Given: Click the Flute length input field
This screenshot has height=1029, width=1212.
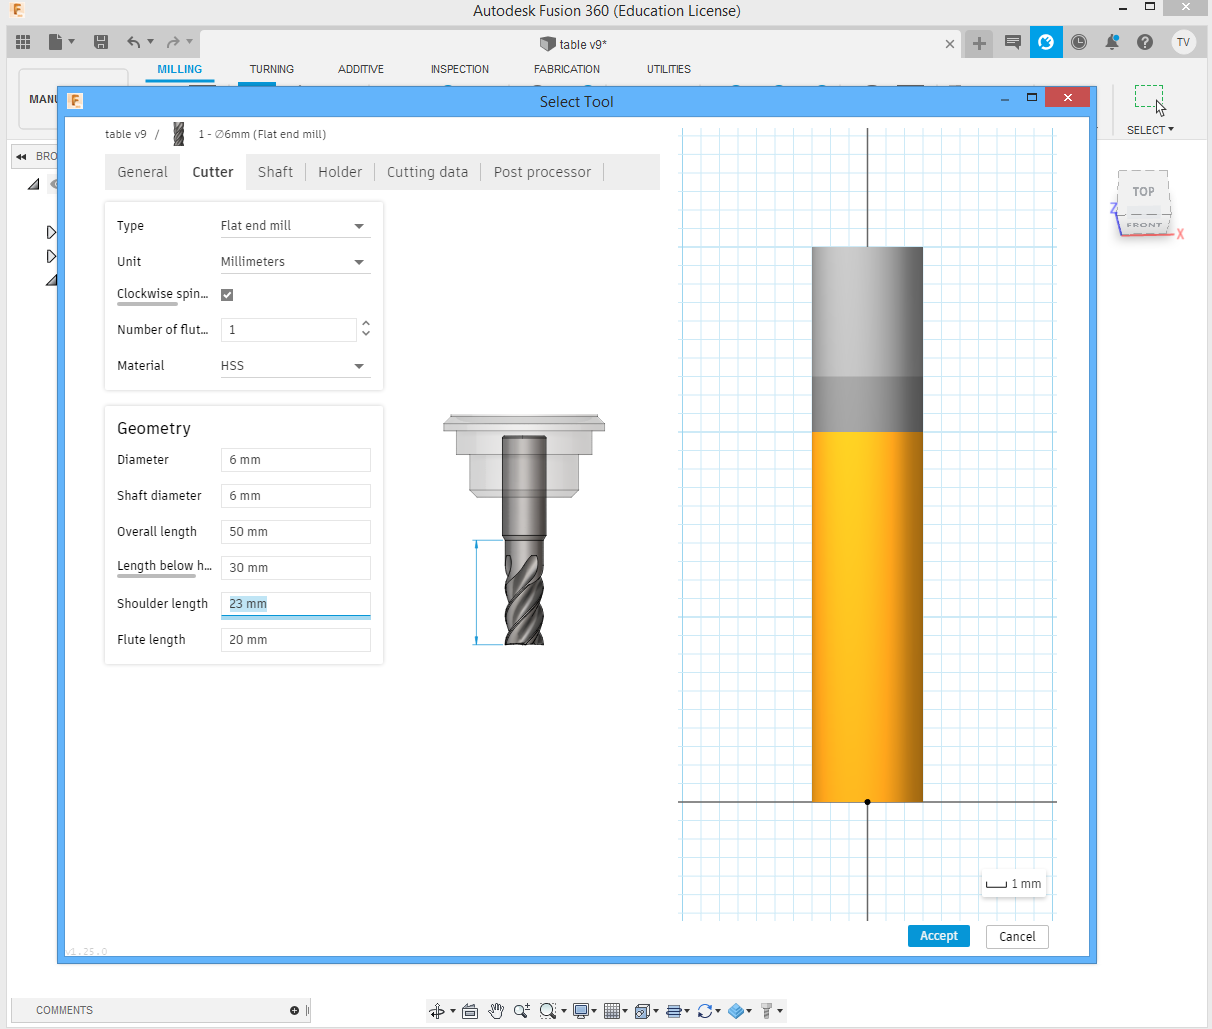Looking at the screenshot, I should [295, 640].
